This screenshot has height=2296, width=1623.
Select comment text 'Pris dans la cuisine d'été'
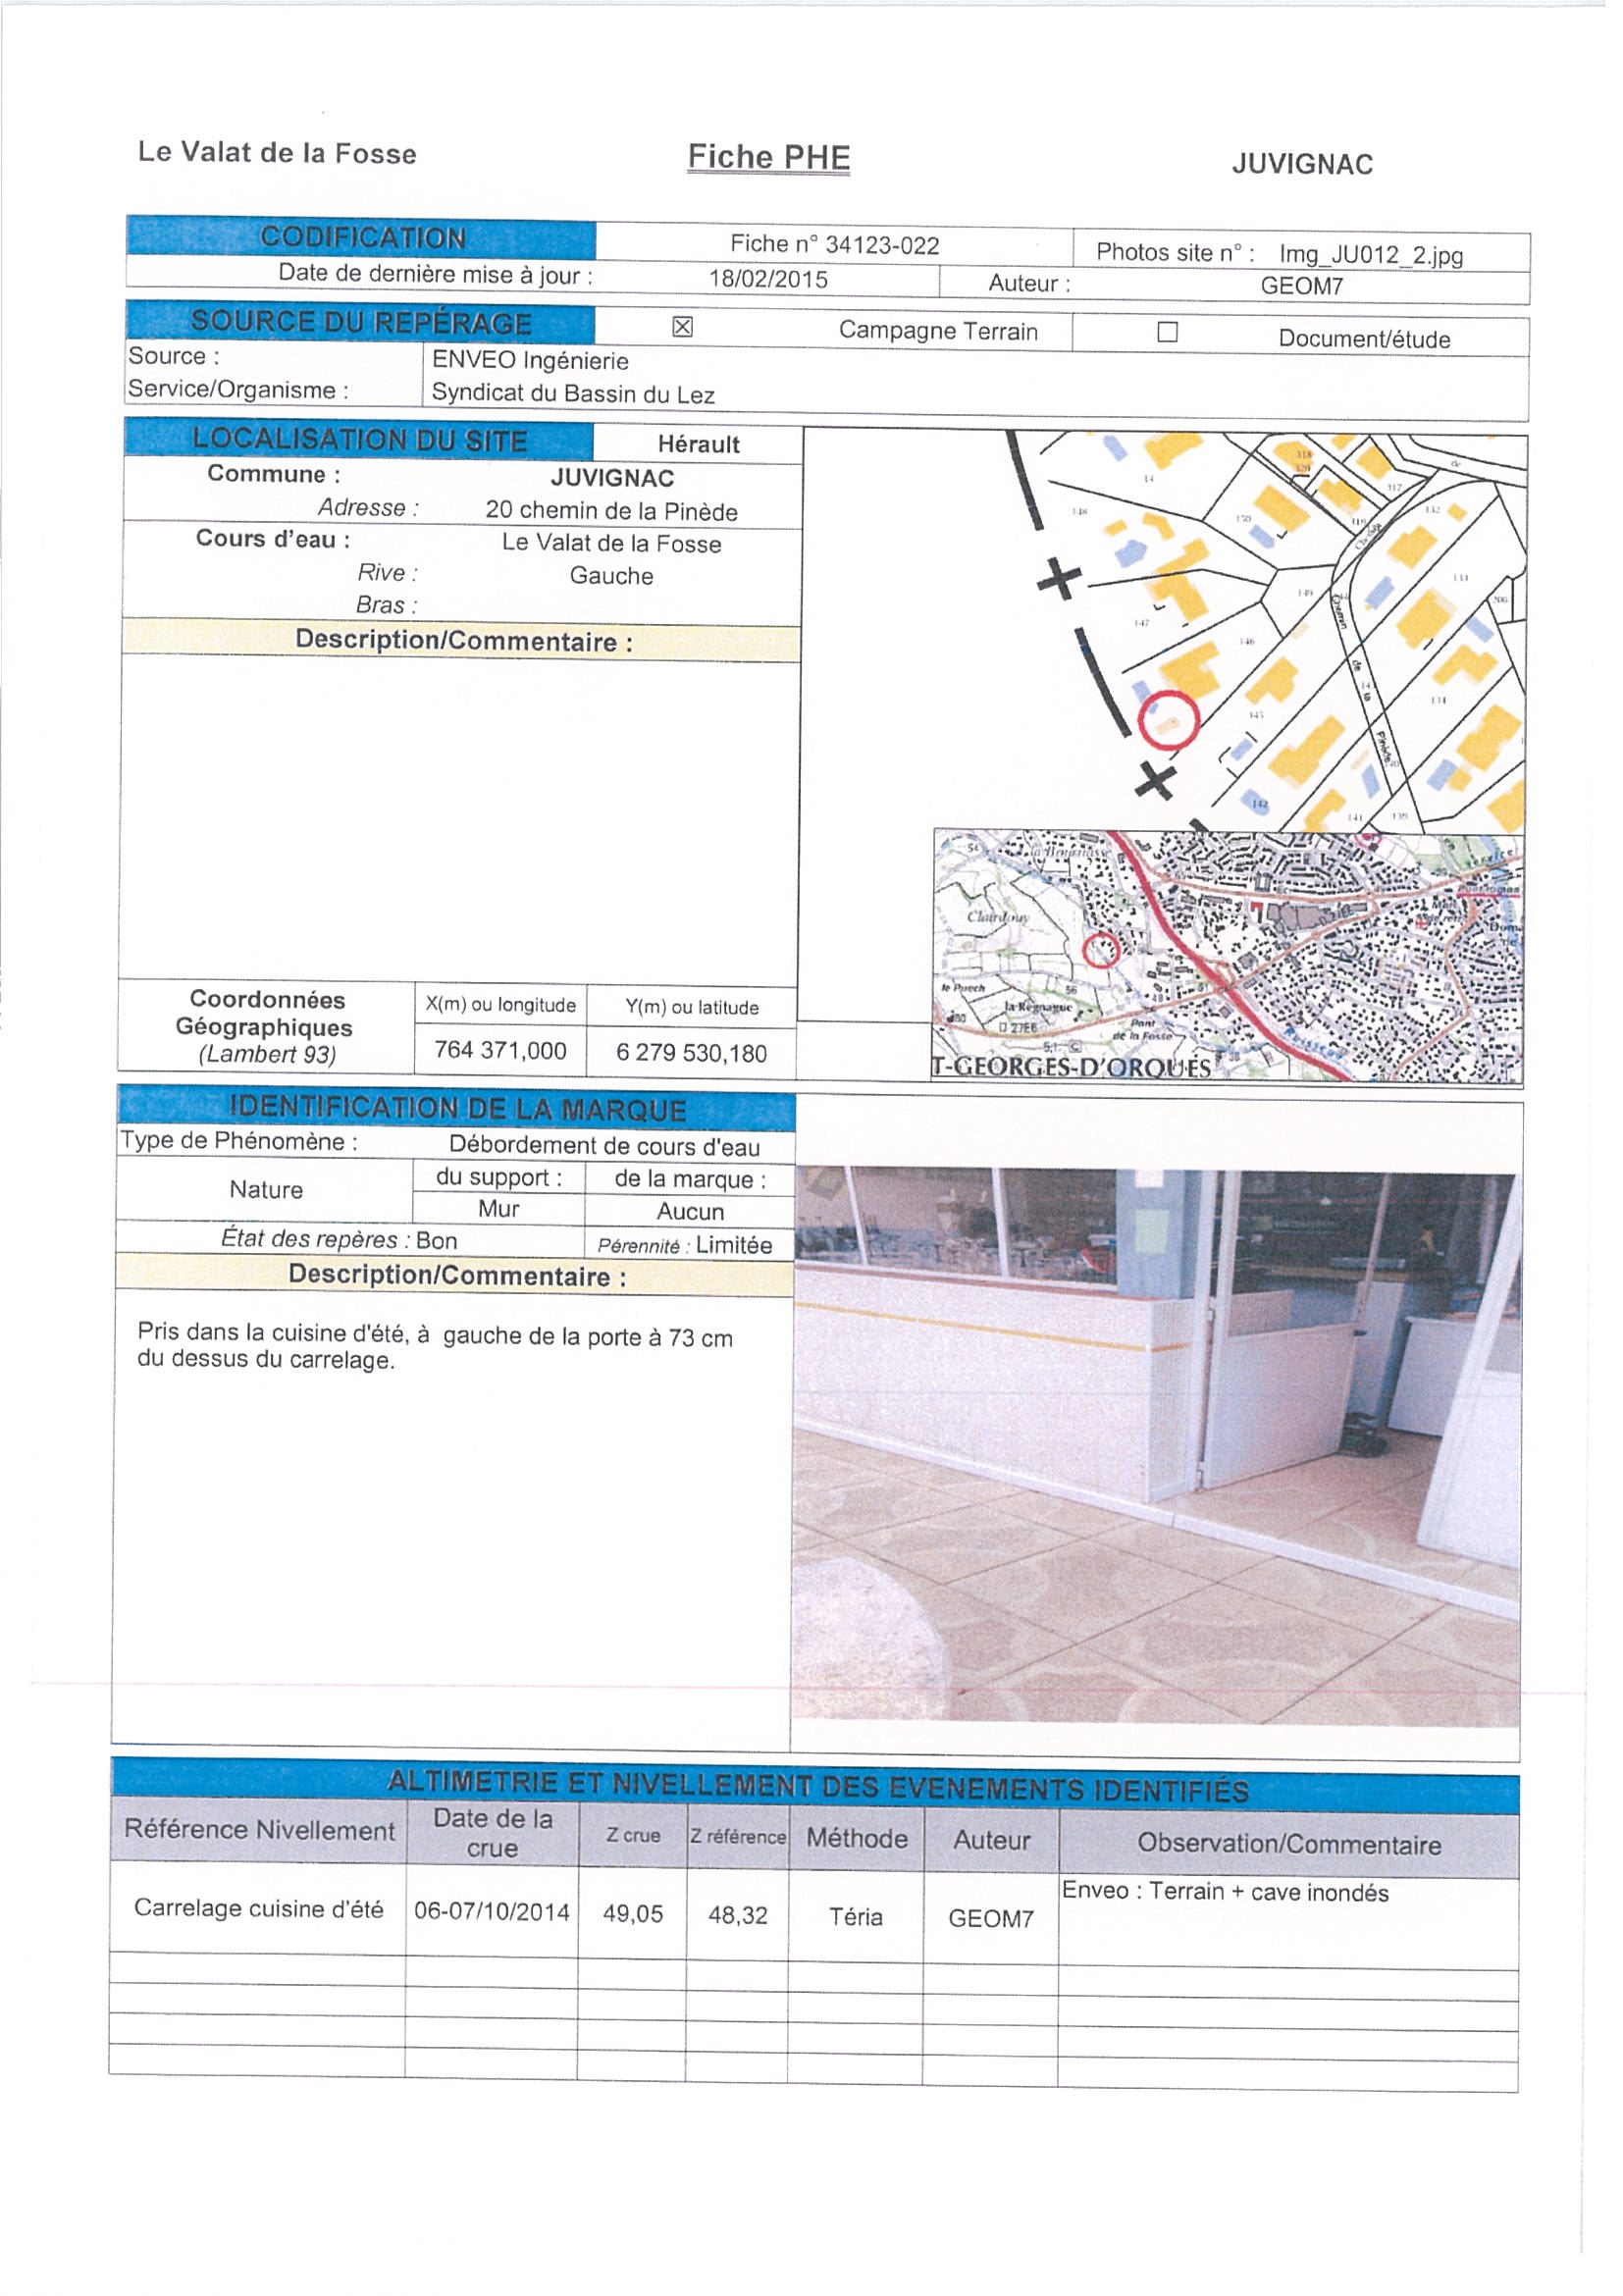pyautogui.click(x=273, y=1333)
